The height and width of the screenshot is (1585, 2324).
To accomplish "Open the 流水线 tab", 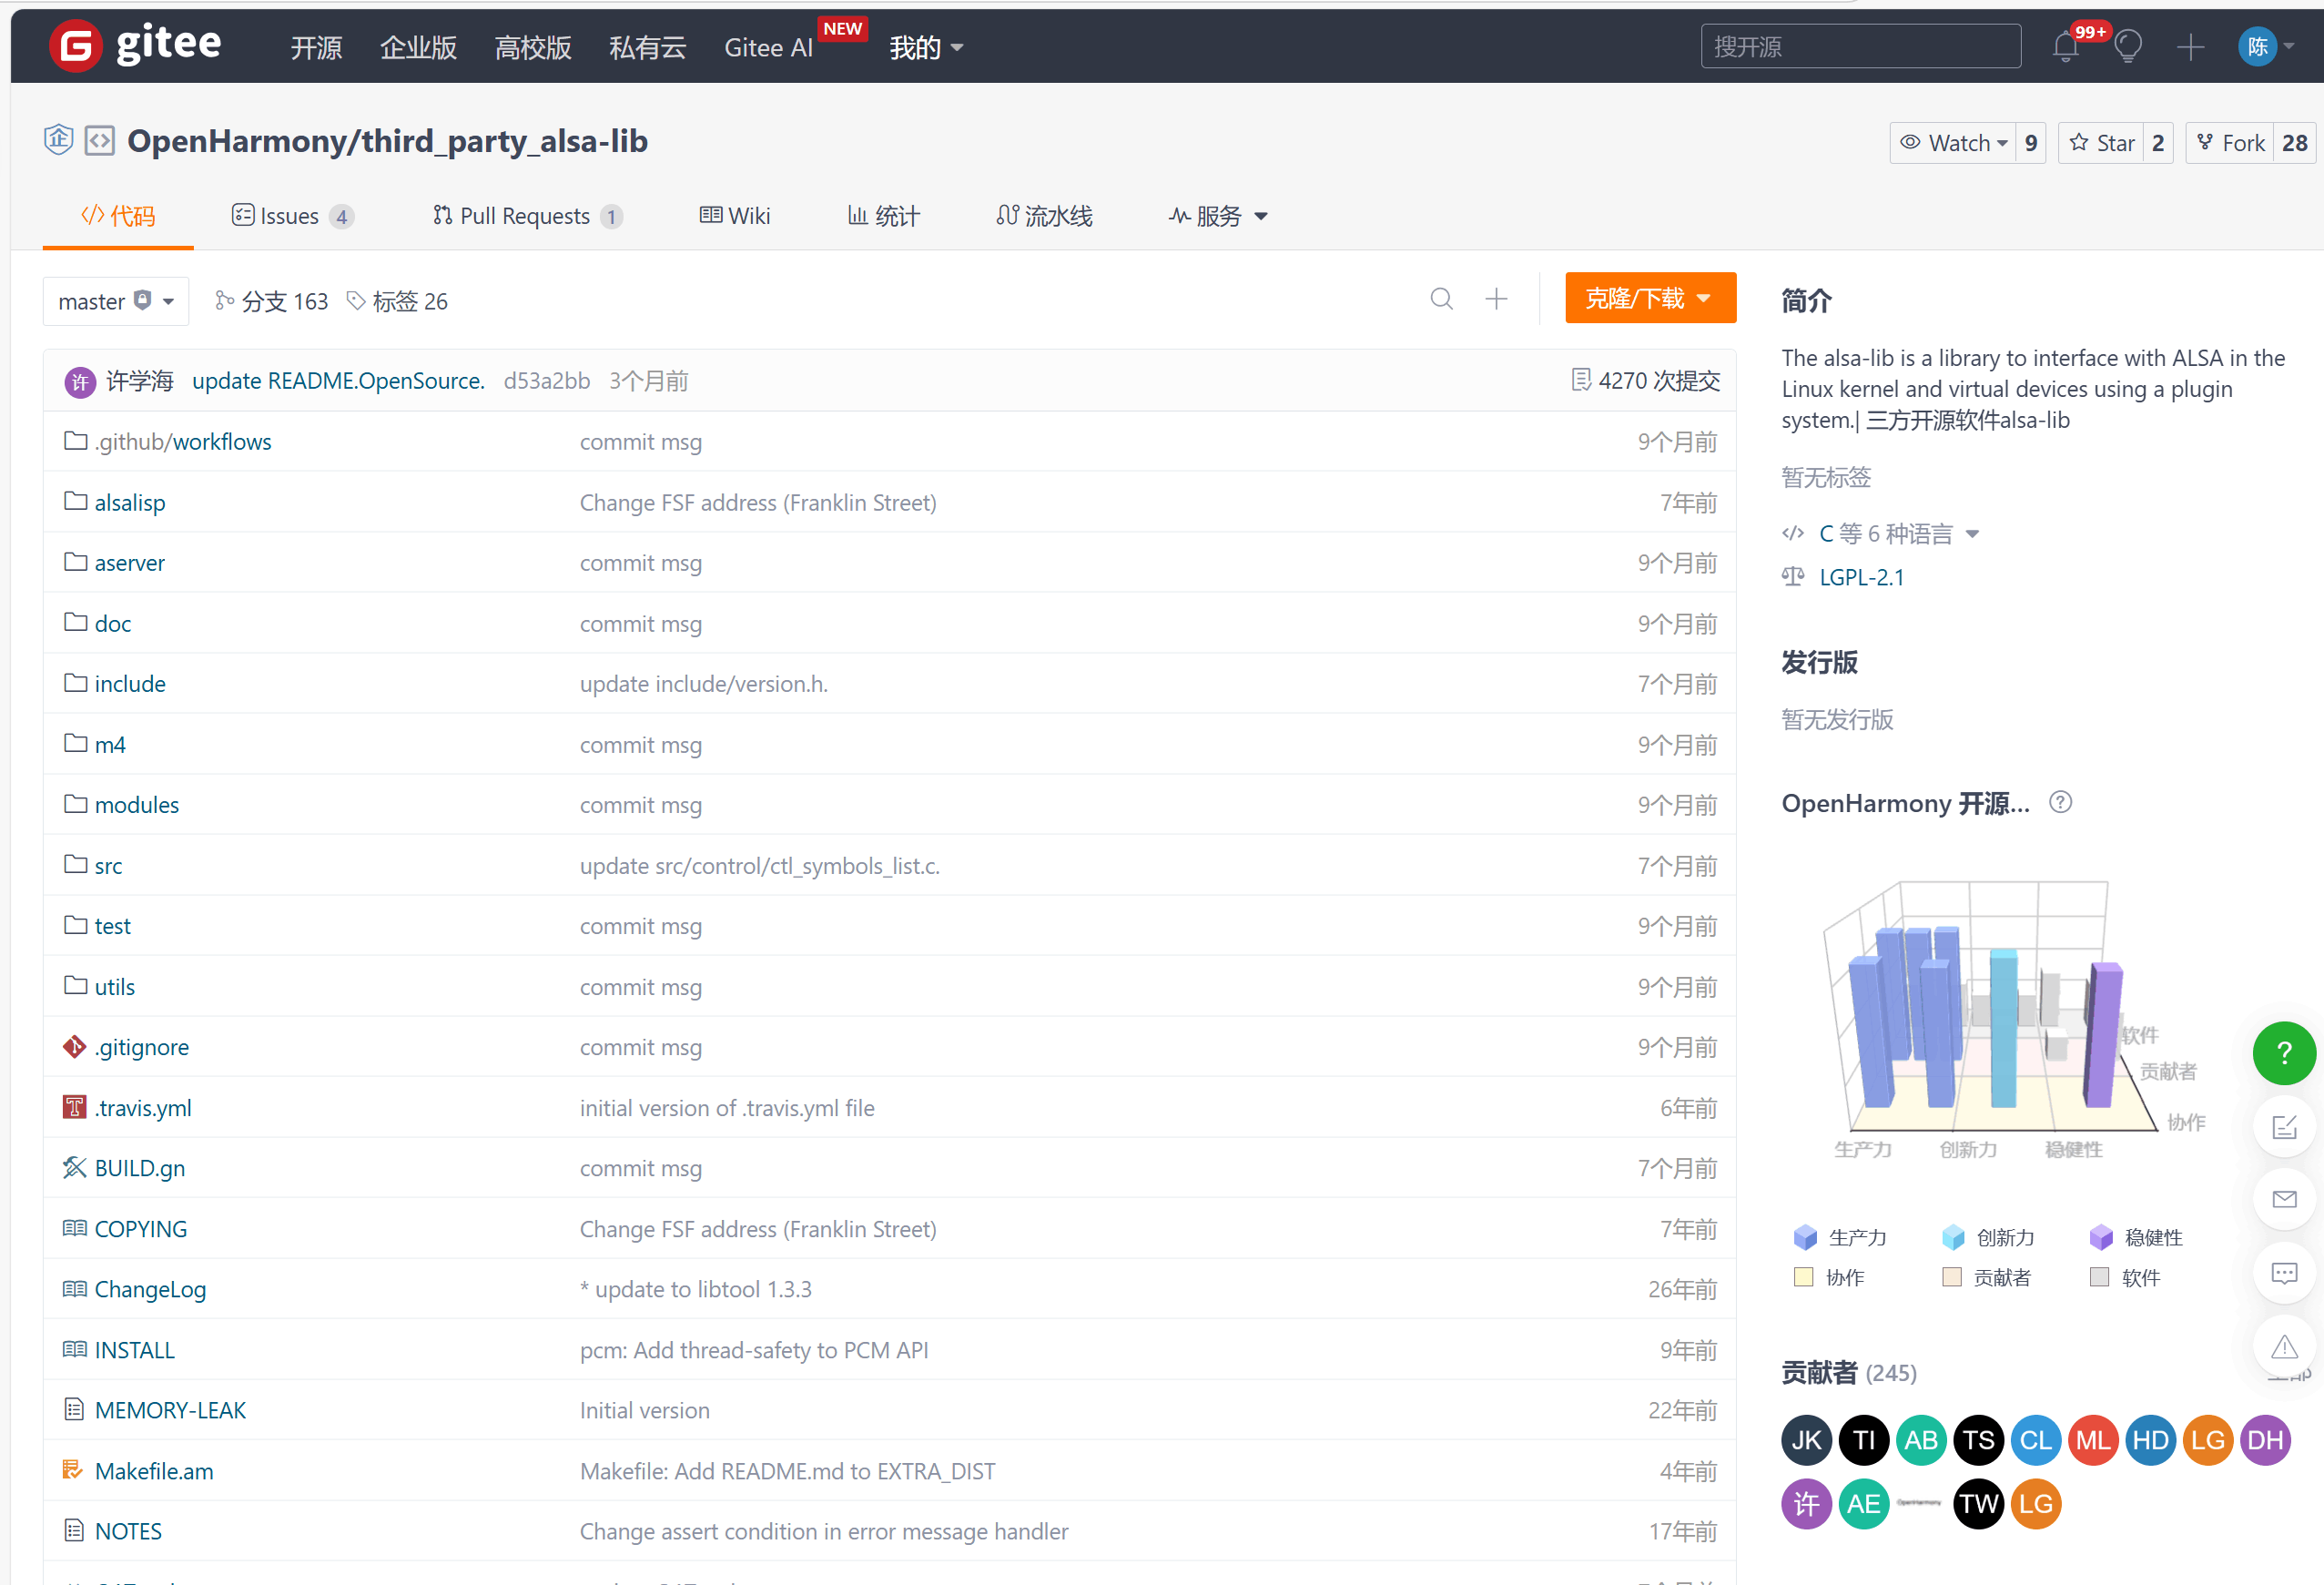I will coord(1045,216).
